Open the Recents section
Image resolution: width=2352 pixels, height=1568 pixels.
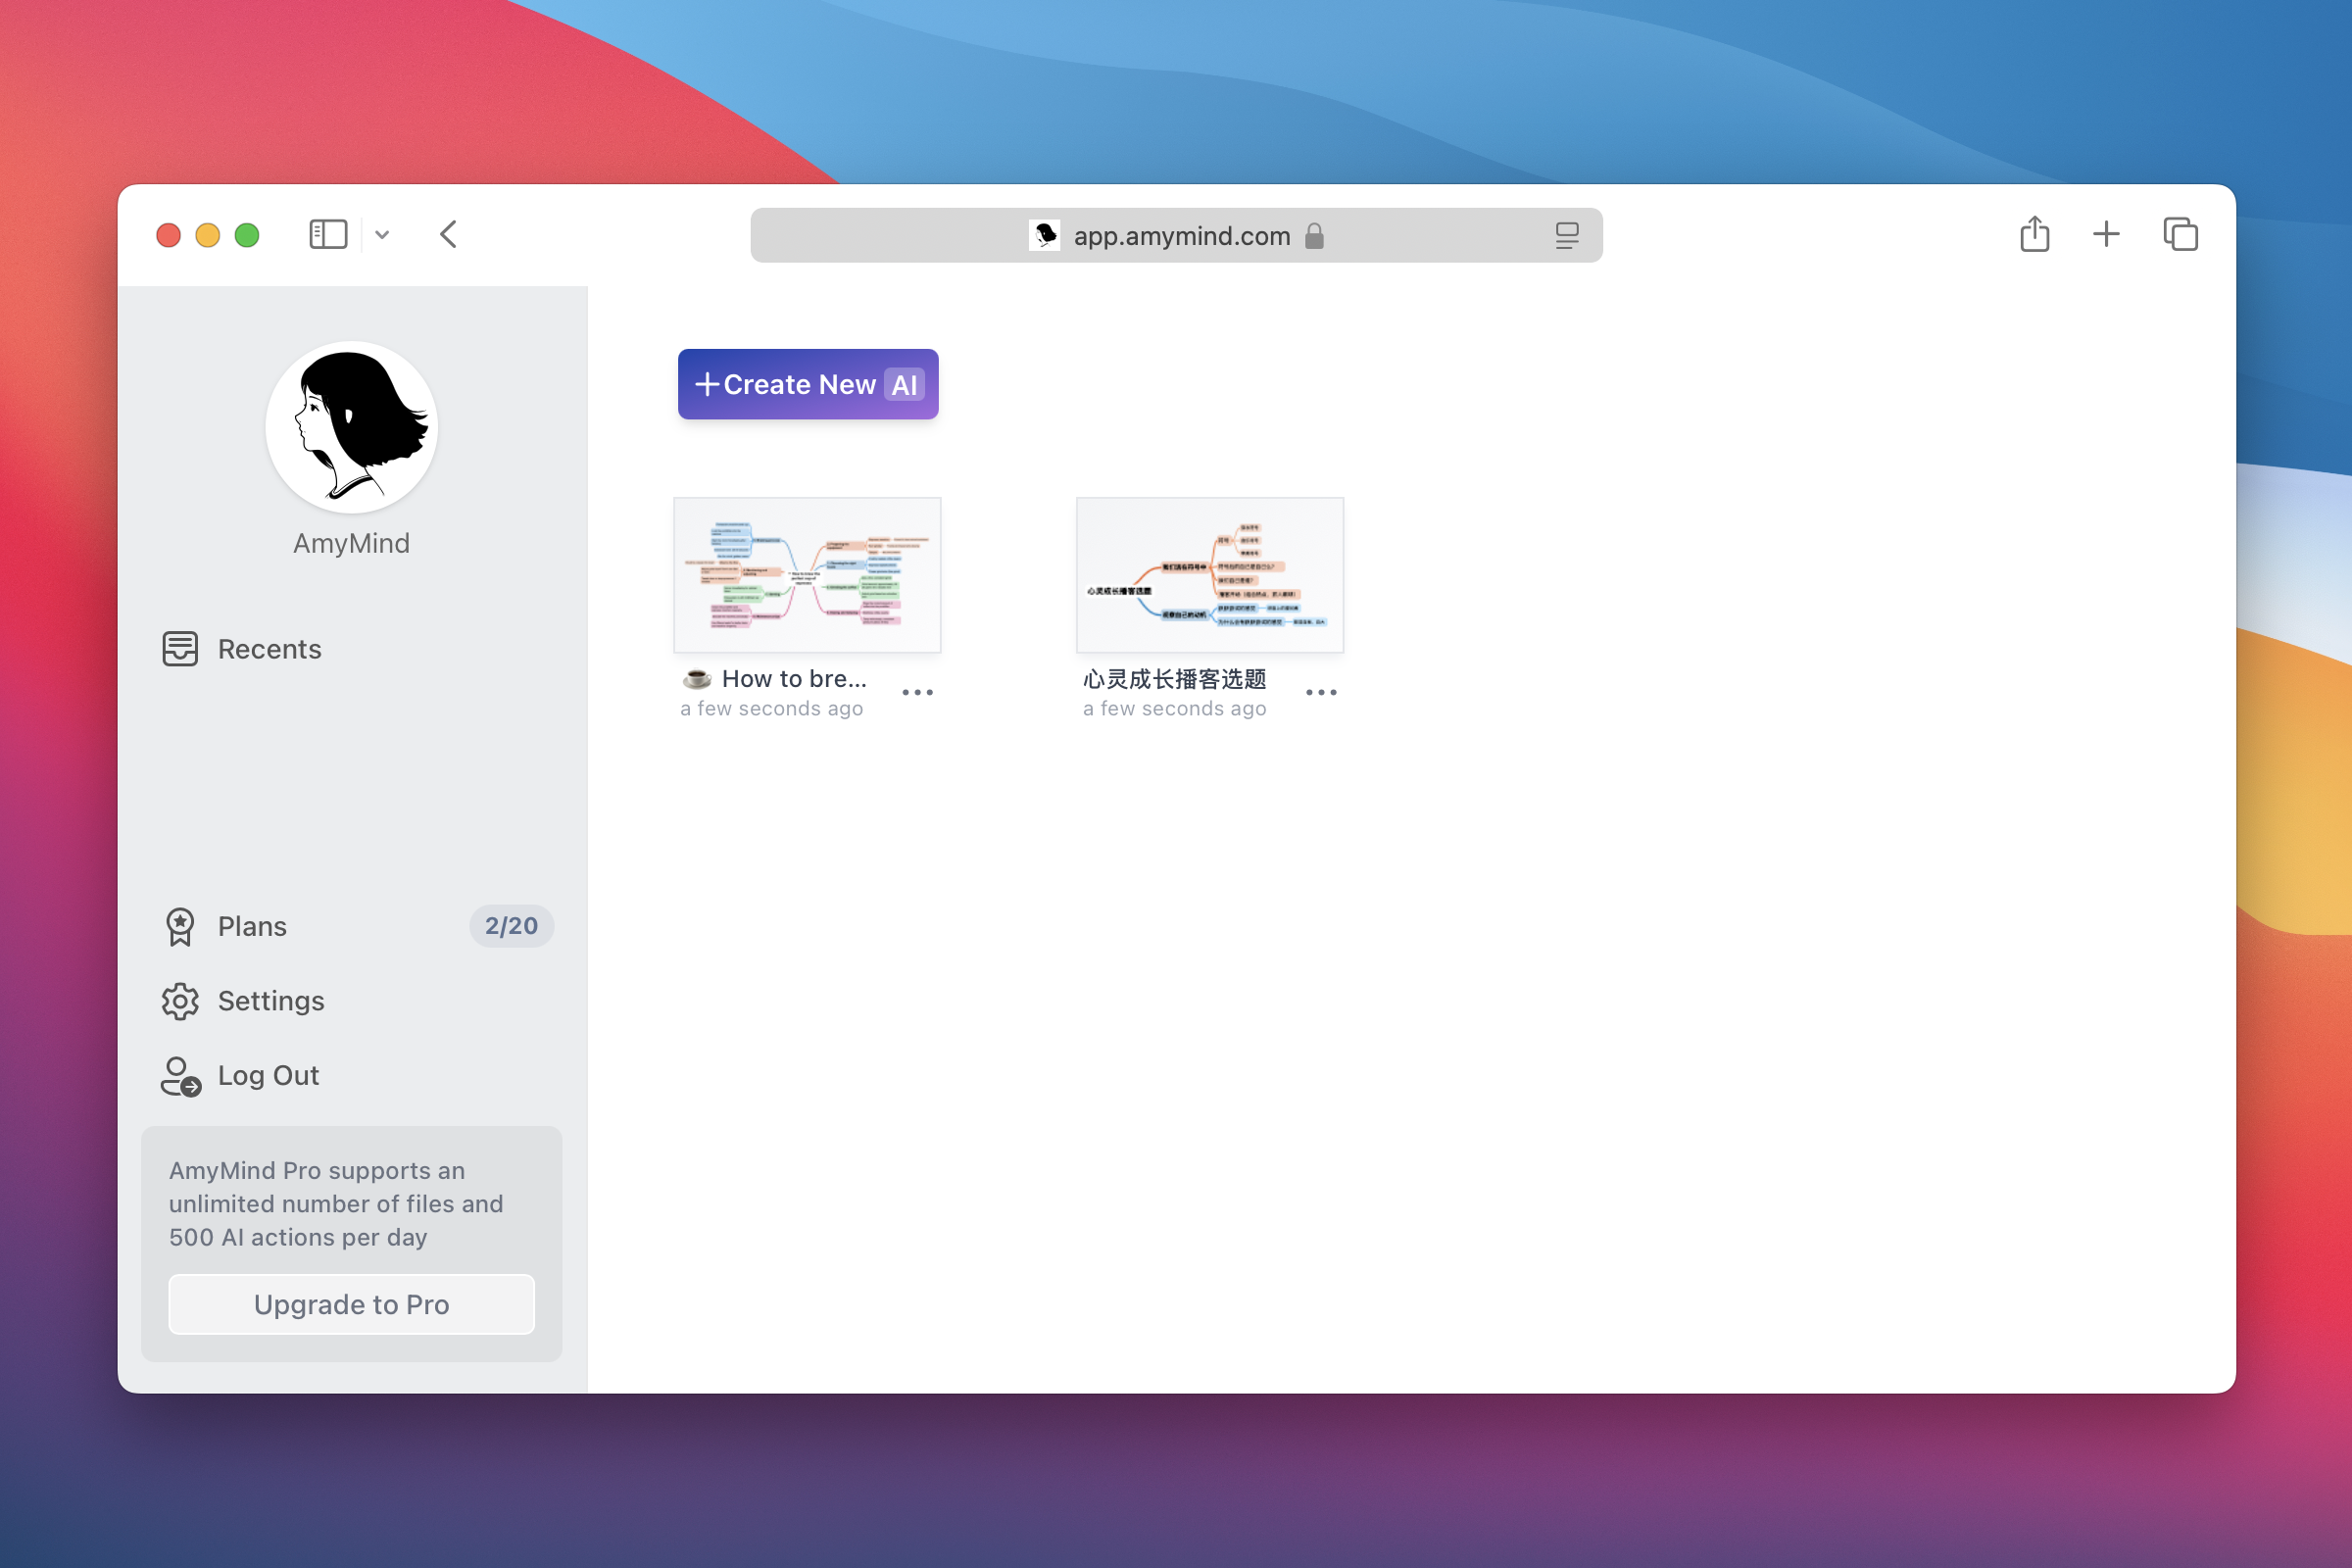click(351, 649)
